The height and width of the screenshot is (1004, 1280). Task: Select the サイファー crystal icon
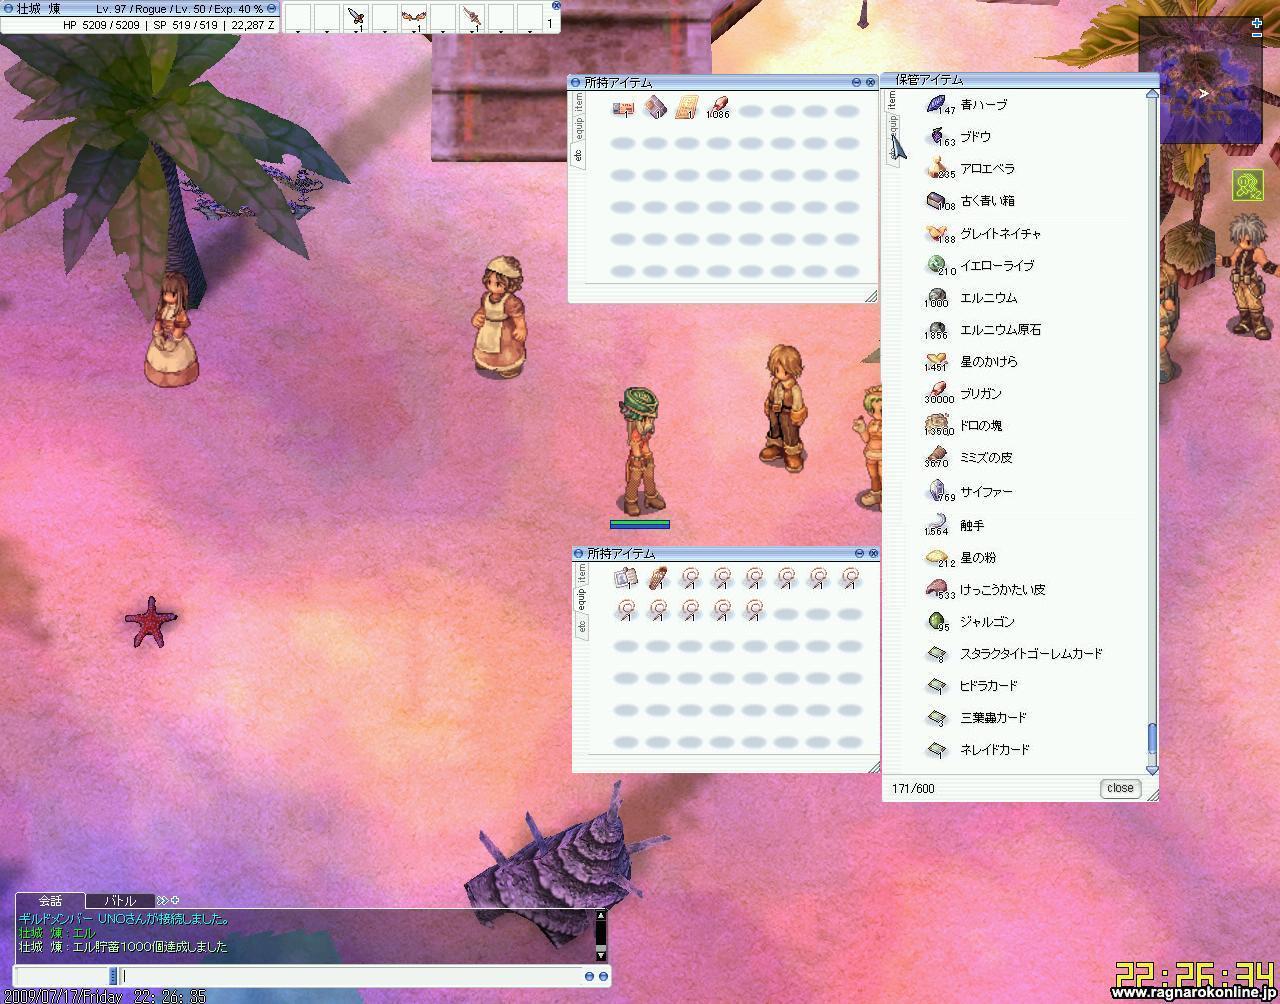coord(938,491)
